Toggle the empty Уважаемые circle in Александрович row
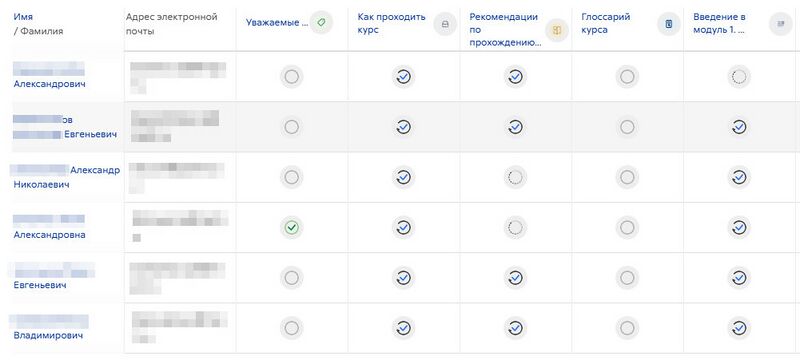Image resolution: width=800 pixels, height=360 pixels. (x=292, y=77)
